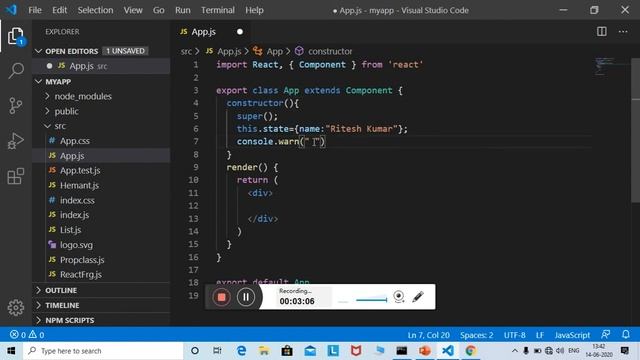This screenshot has height=360, width=640.
Task: Change language mode JavaScript
Action: (572, 335)
